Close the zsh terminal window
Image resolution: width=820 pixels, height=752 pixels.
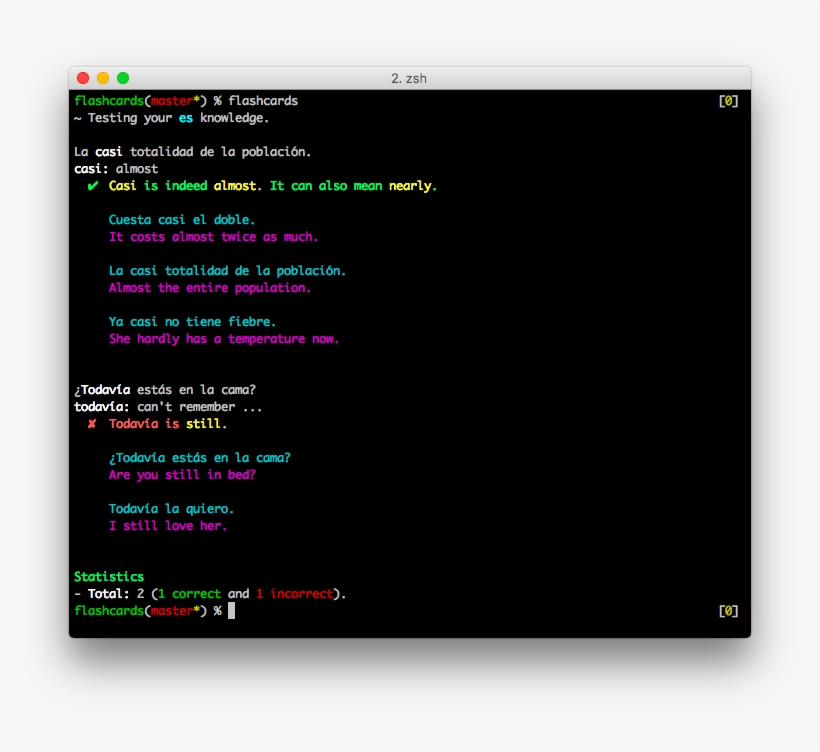83,78
